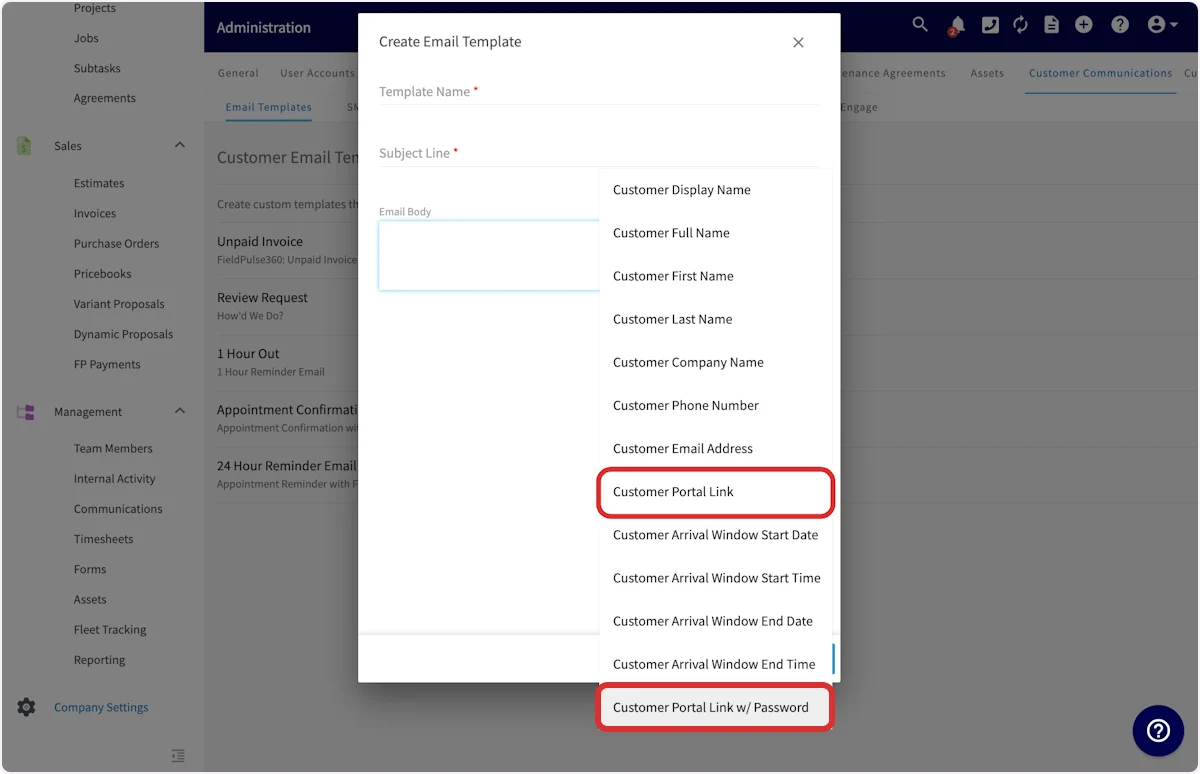Open the user account avatar menu
Screen dimensions: 1200x774
(x=1162, y=25)
